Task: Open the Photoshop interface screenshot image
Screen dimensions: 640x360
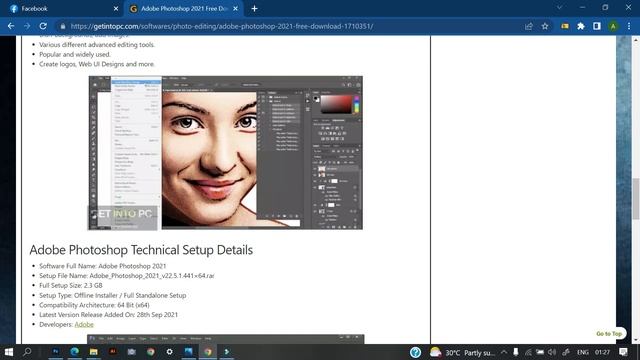Action: pyautogui.click(x=225, y=153)
